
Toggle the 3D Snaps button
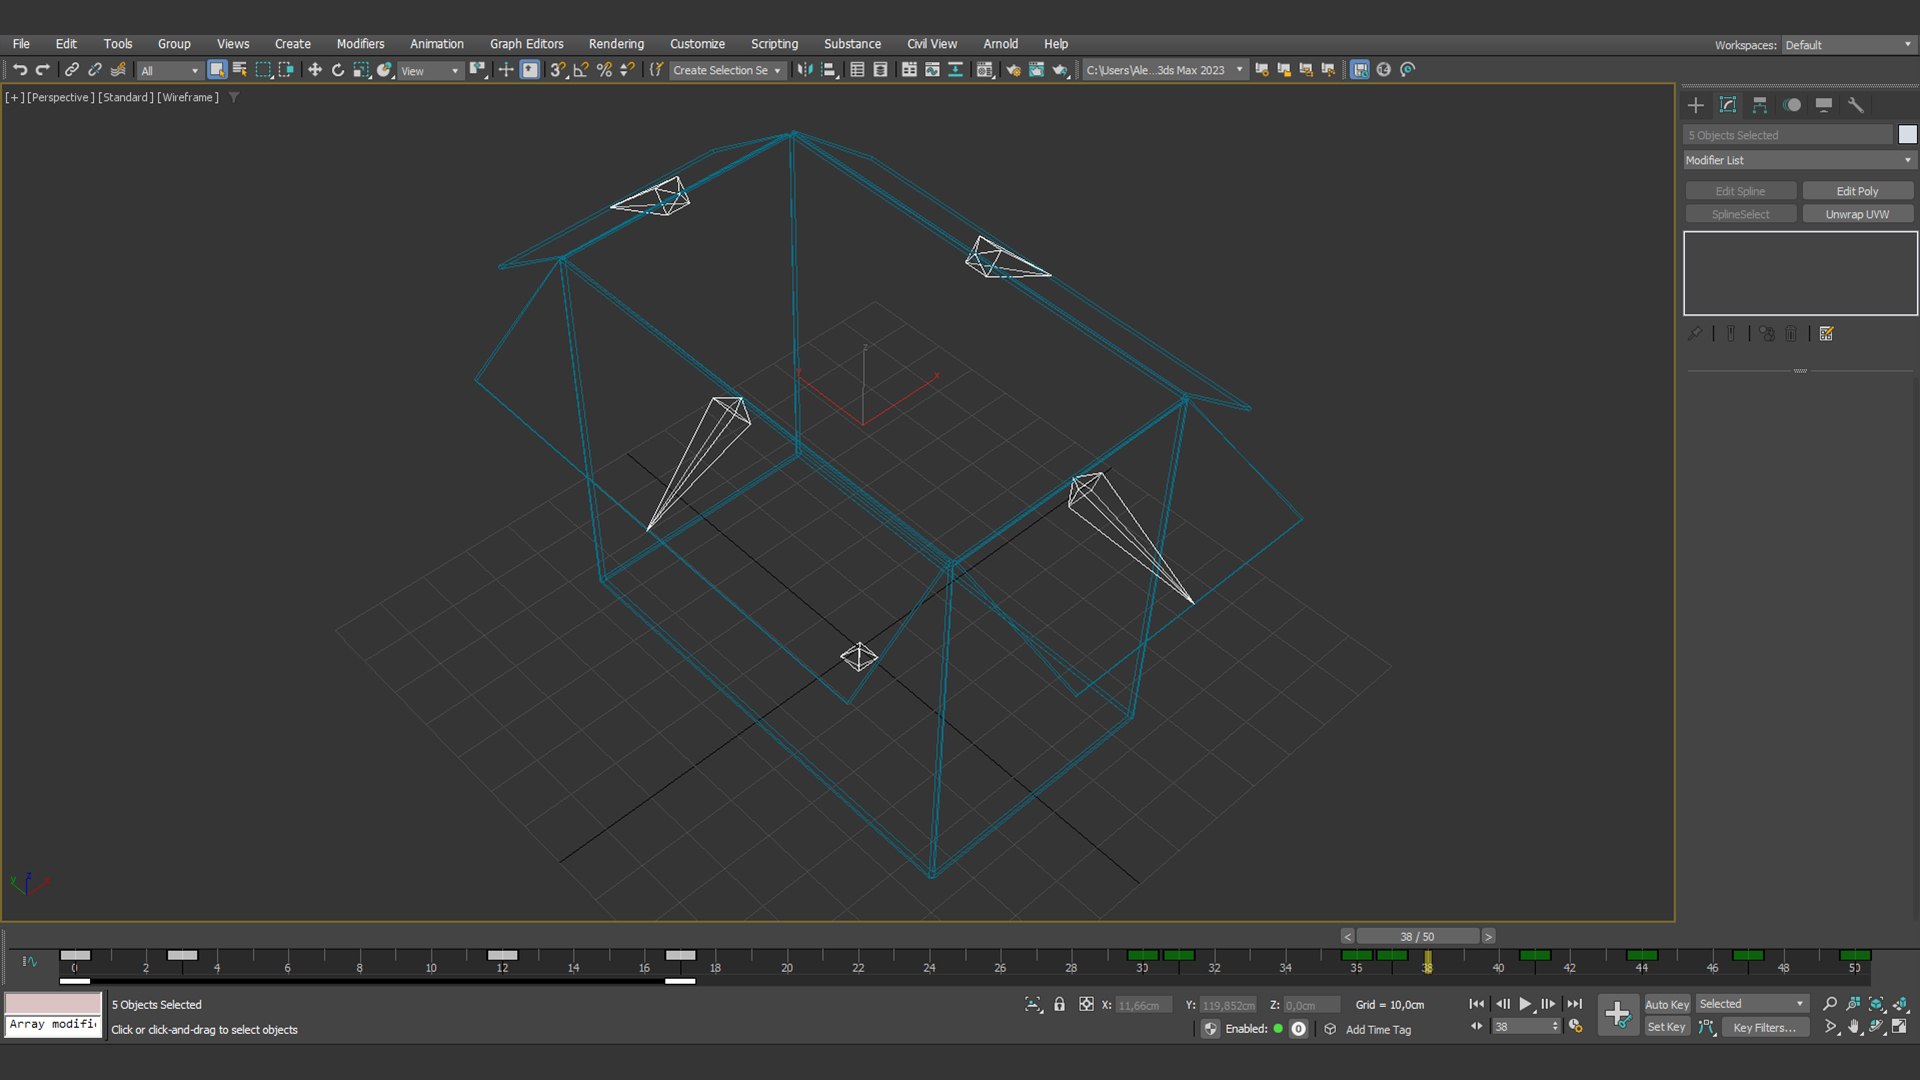point(558,70)
